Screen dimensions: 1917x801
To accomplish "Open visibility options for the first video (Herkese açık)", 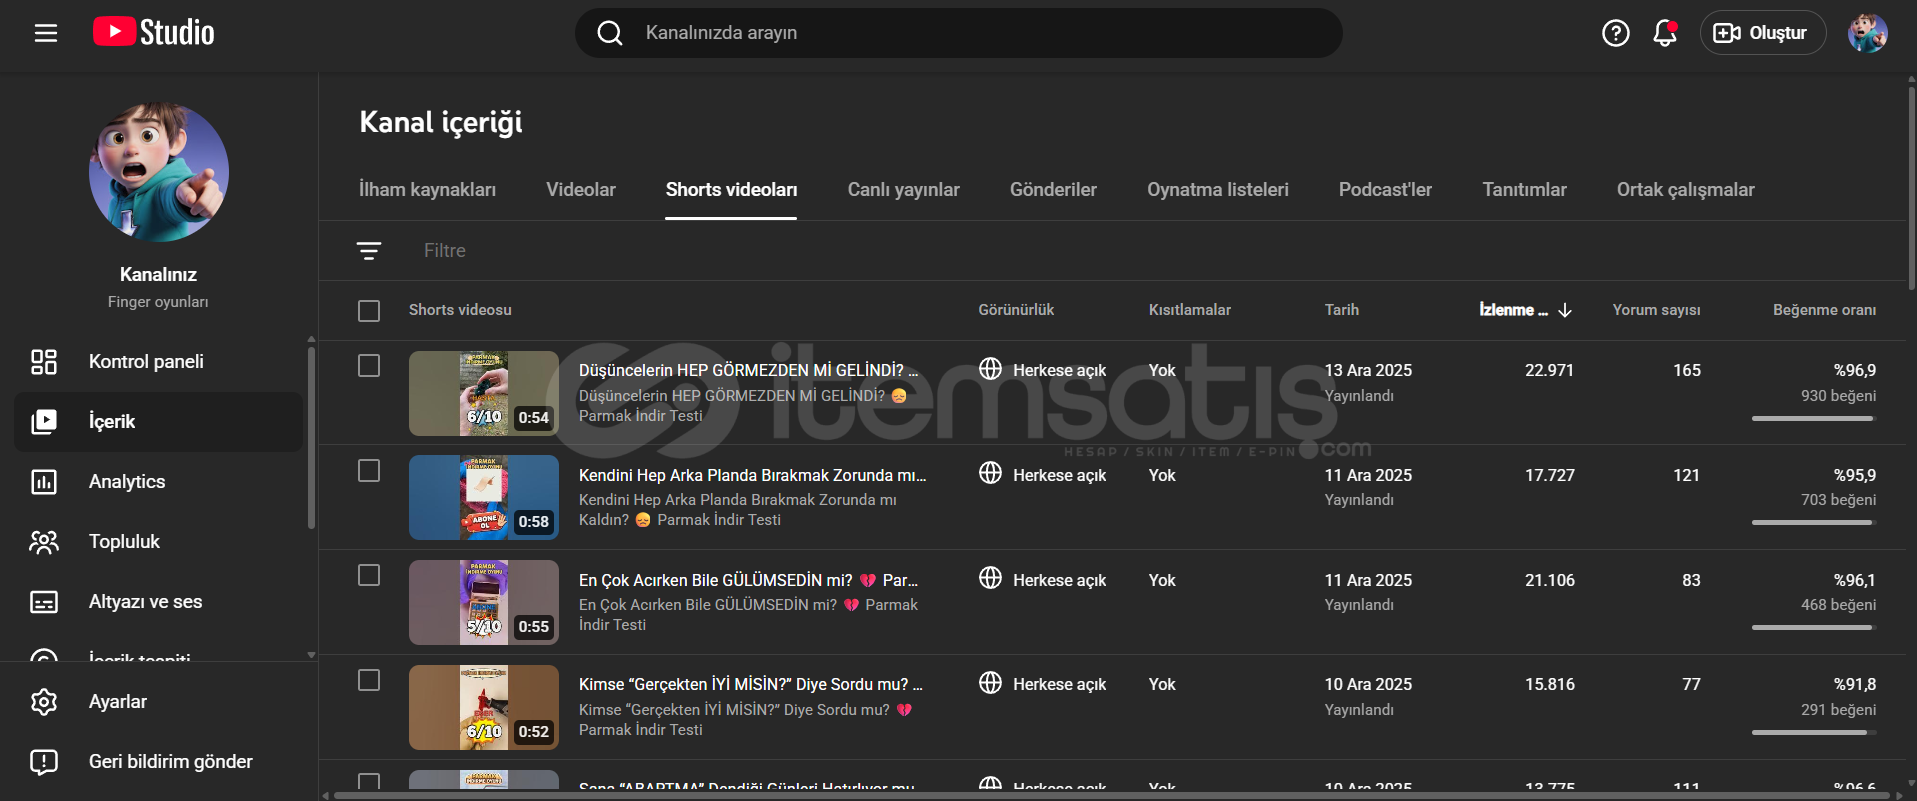I will (1043, 370).
